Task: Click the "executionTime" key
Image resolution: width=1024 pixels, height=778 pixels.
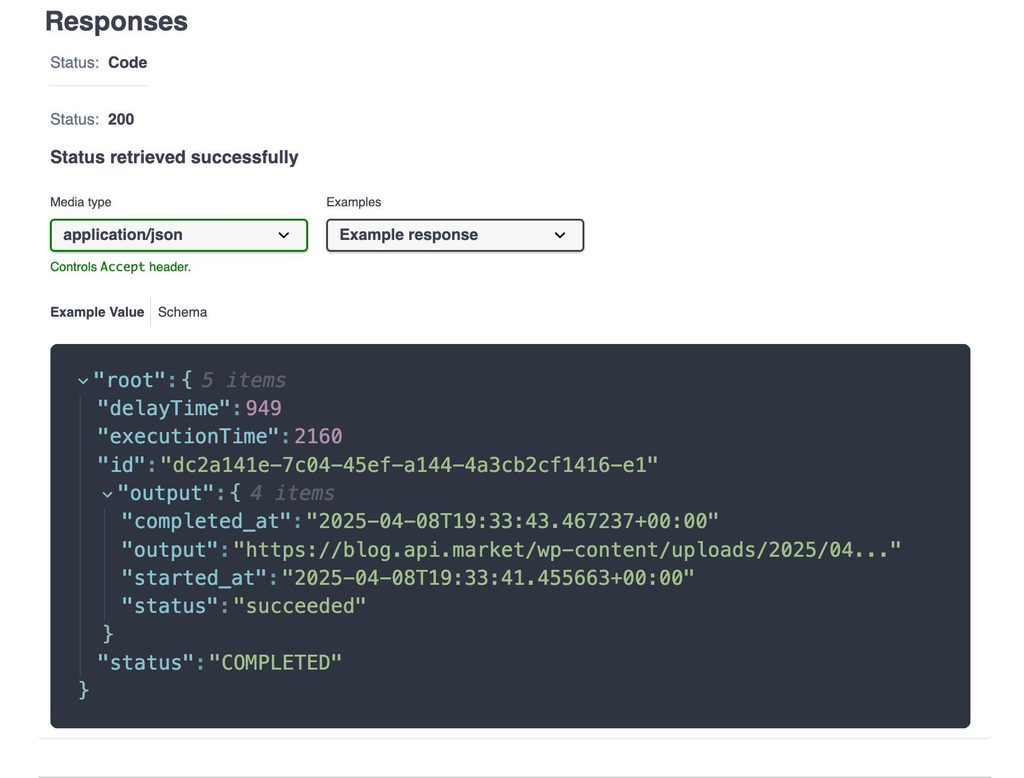Action: pos(188,436)
